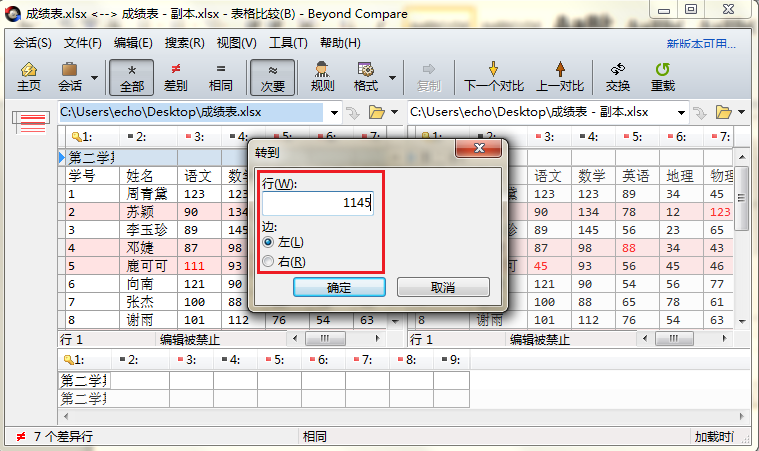Click the right pane 英语 header cell

(636, 176)
